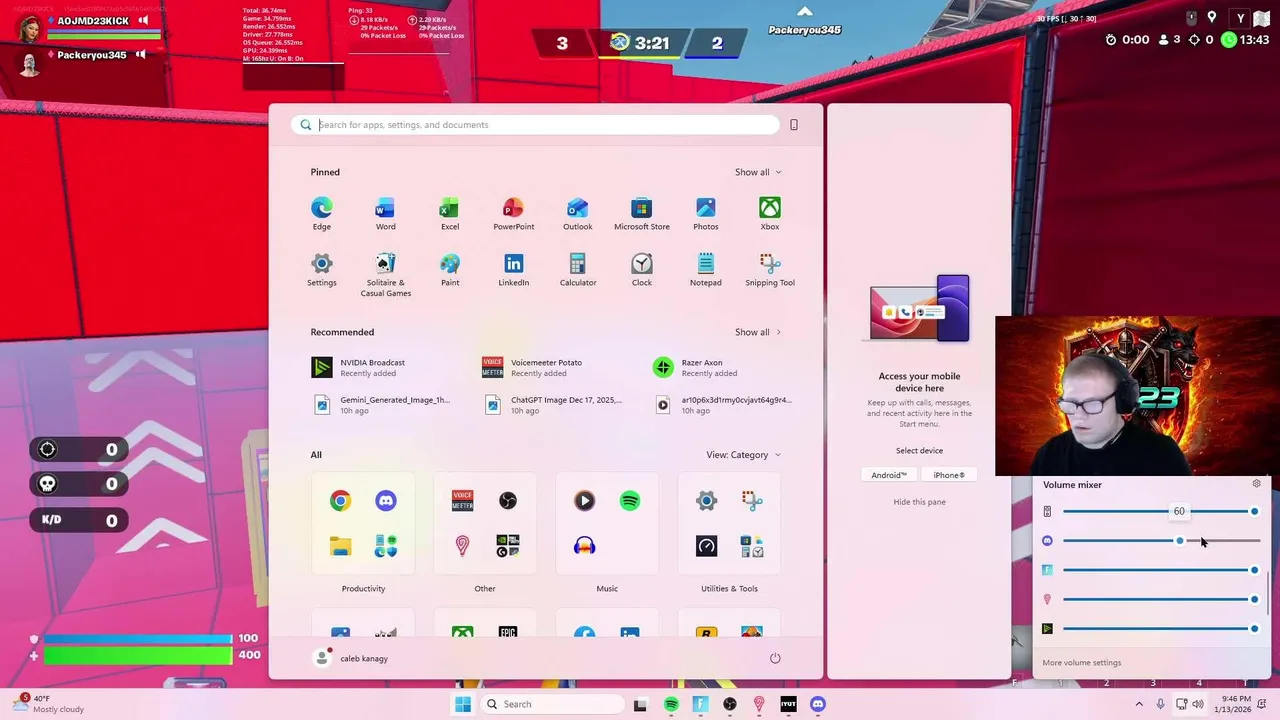Screen dimensions: 1280x720
Task: Click the power button in Start menu
Action: [775, 658]
